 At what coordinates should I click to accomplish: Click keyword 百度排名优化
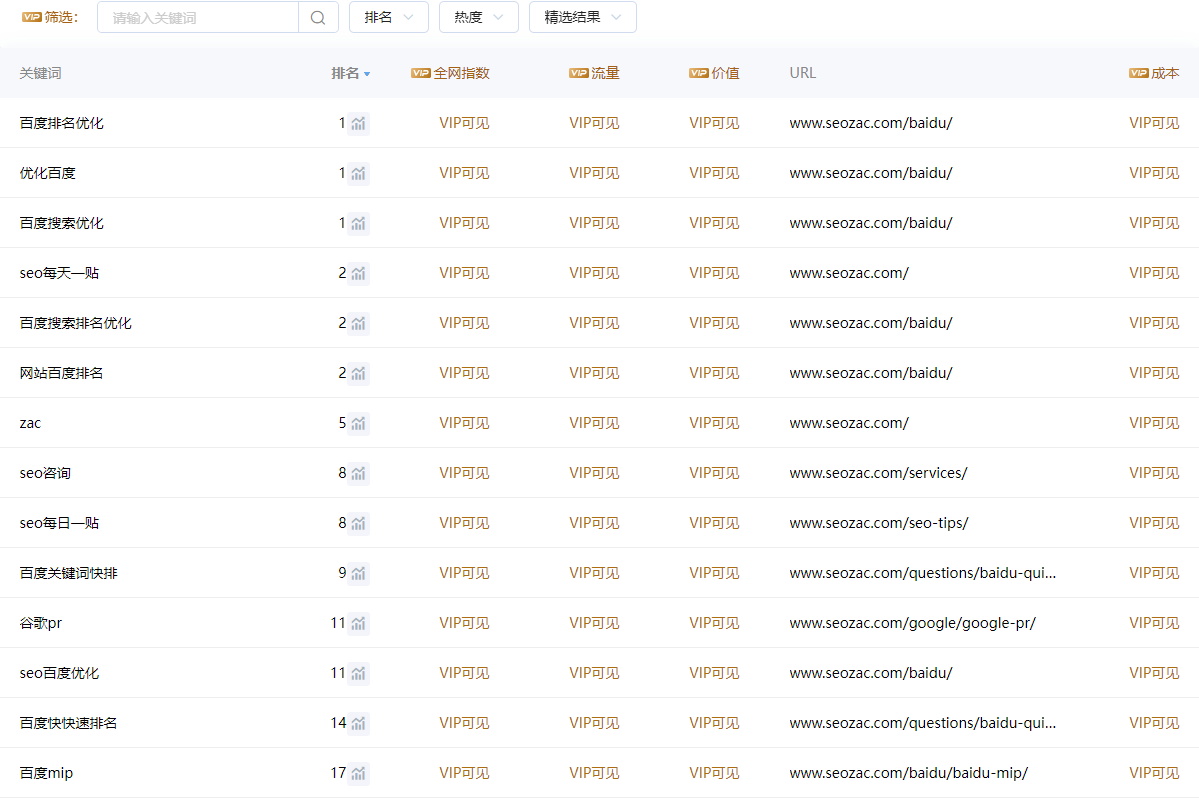coord(61,123)
